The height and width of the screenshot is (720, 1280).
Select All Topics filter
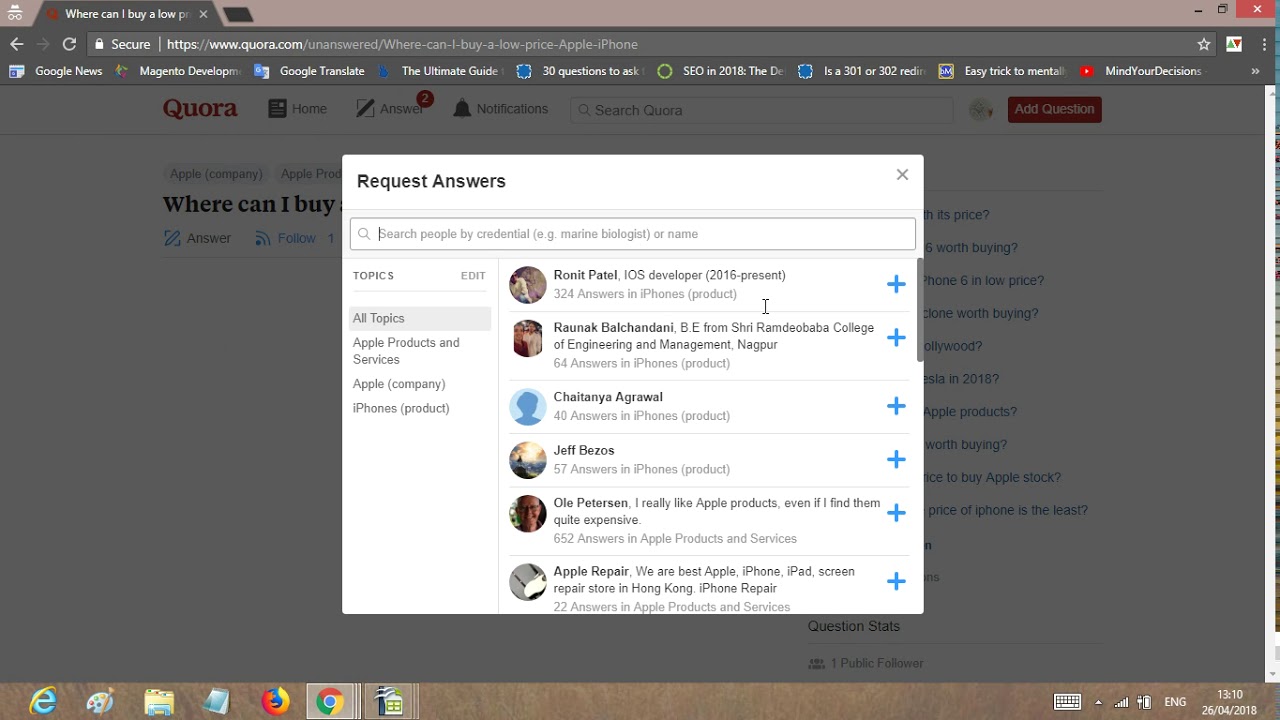[x=420, y=318]
